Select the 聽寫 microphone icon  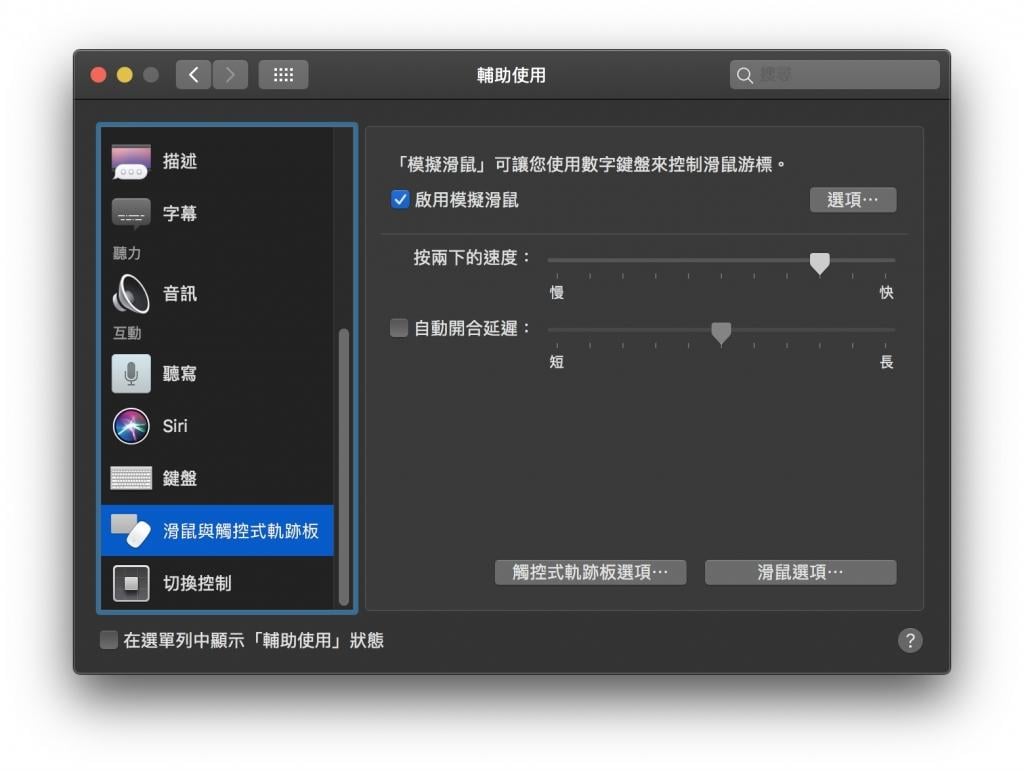pyautogui.click(x=131, y=373)
